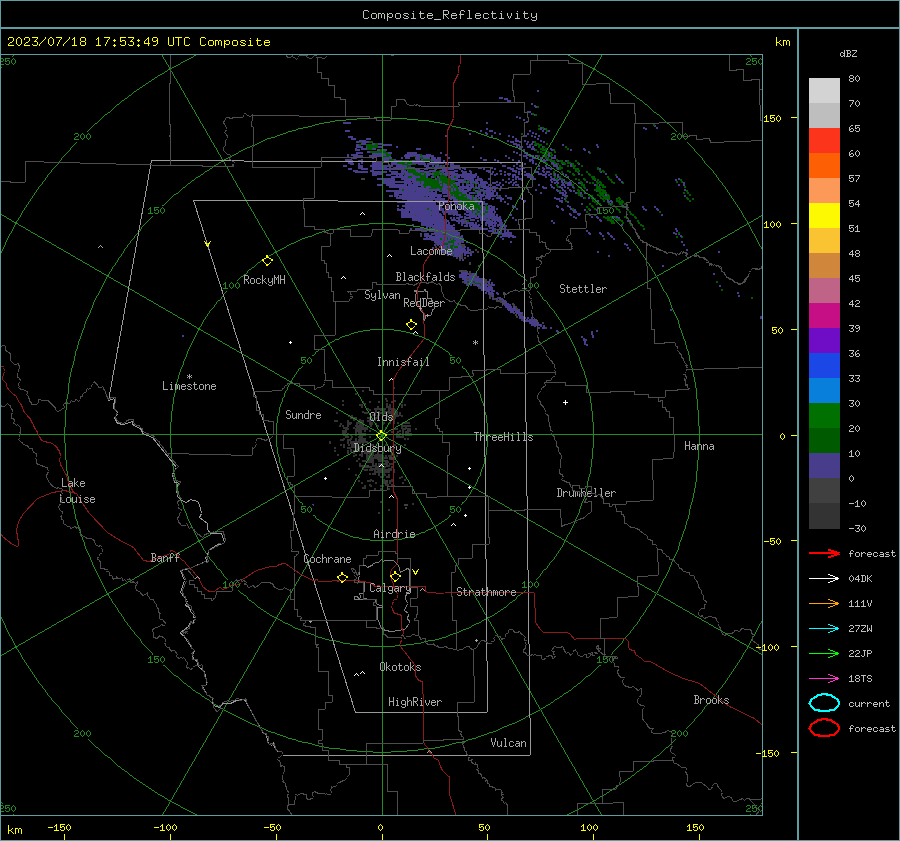Click the red forecast arrow in legend

coord(824,553)
